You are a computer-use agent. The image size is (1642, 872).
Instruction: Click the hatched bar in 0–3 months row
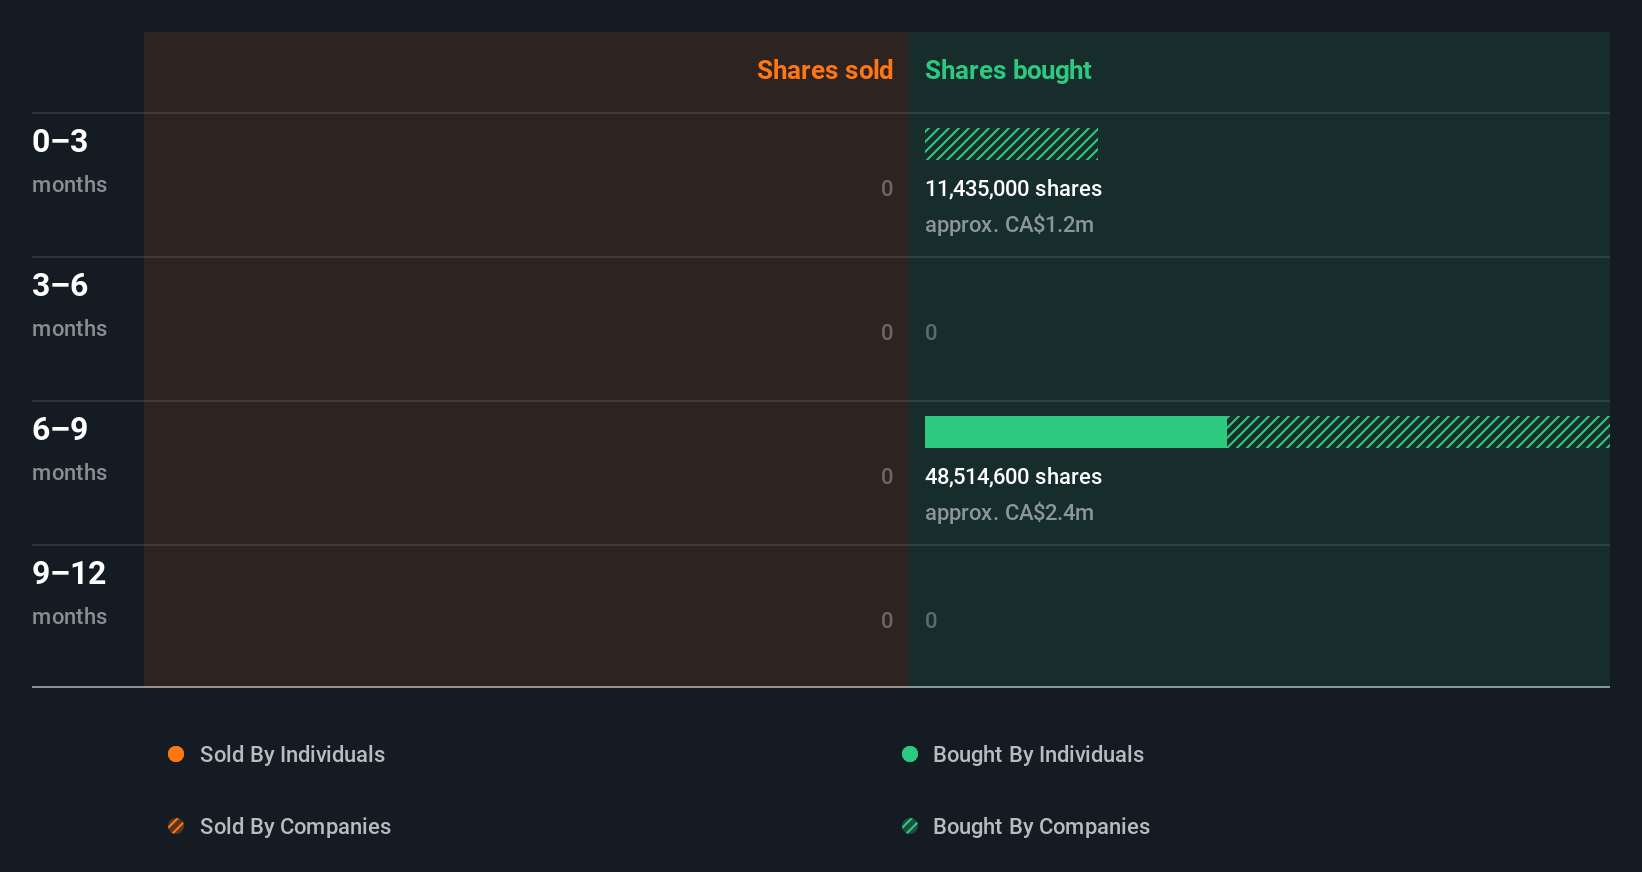point(1011,144)
